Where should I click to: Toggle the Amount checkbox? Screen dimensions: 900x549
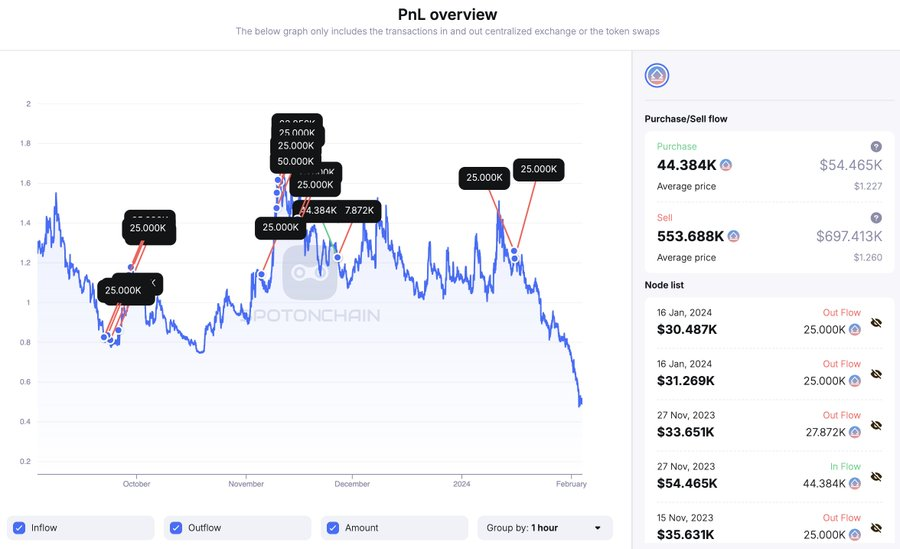click(332, 528)
